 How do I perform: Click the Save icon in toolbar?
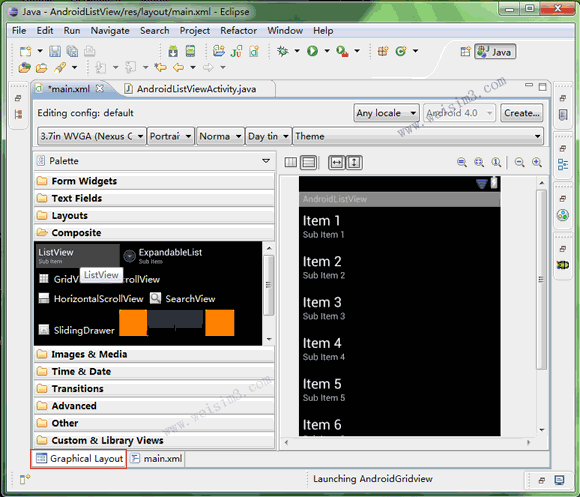[55, 51]
